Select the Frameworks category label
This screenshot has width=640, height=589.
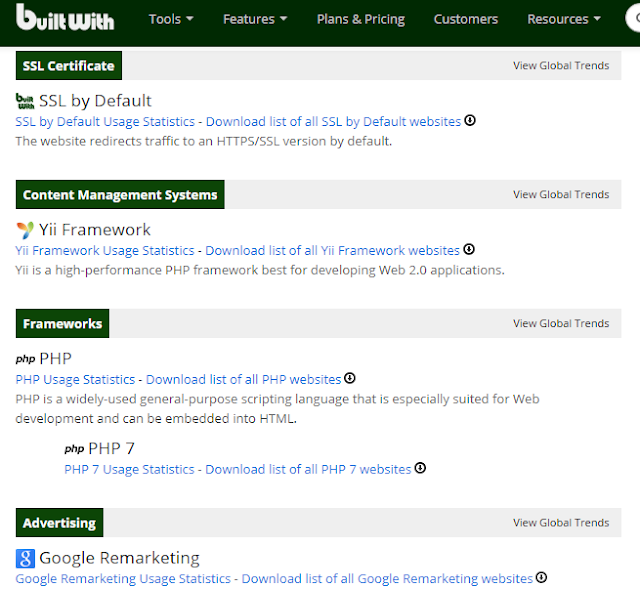[x=62, y=324]
